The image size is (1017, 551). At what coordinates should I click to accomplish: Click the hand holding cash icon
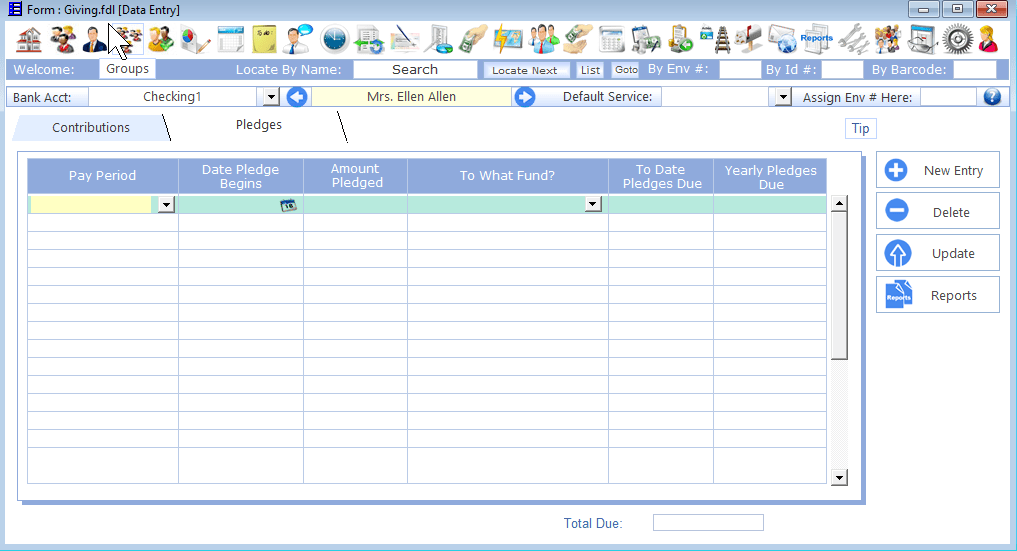473,40
